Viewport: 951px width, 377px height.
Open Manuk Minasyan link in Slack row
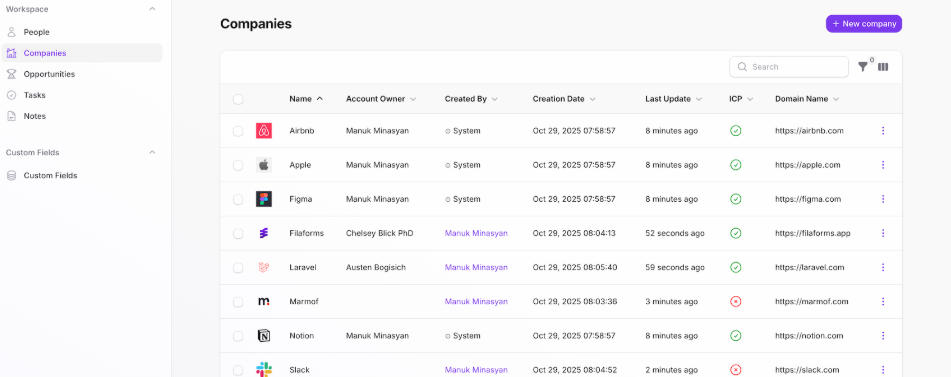pos(476,370)
